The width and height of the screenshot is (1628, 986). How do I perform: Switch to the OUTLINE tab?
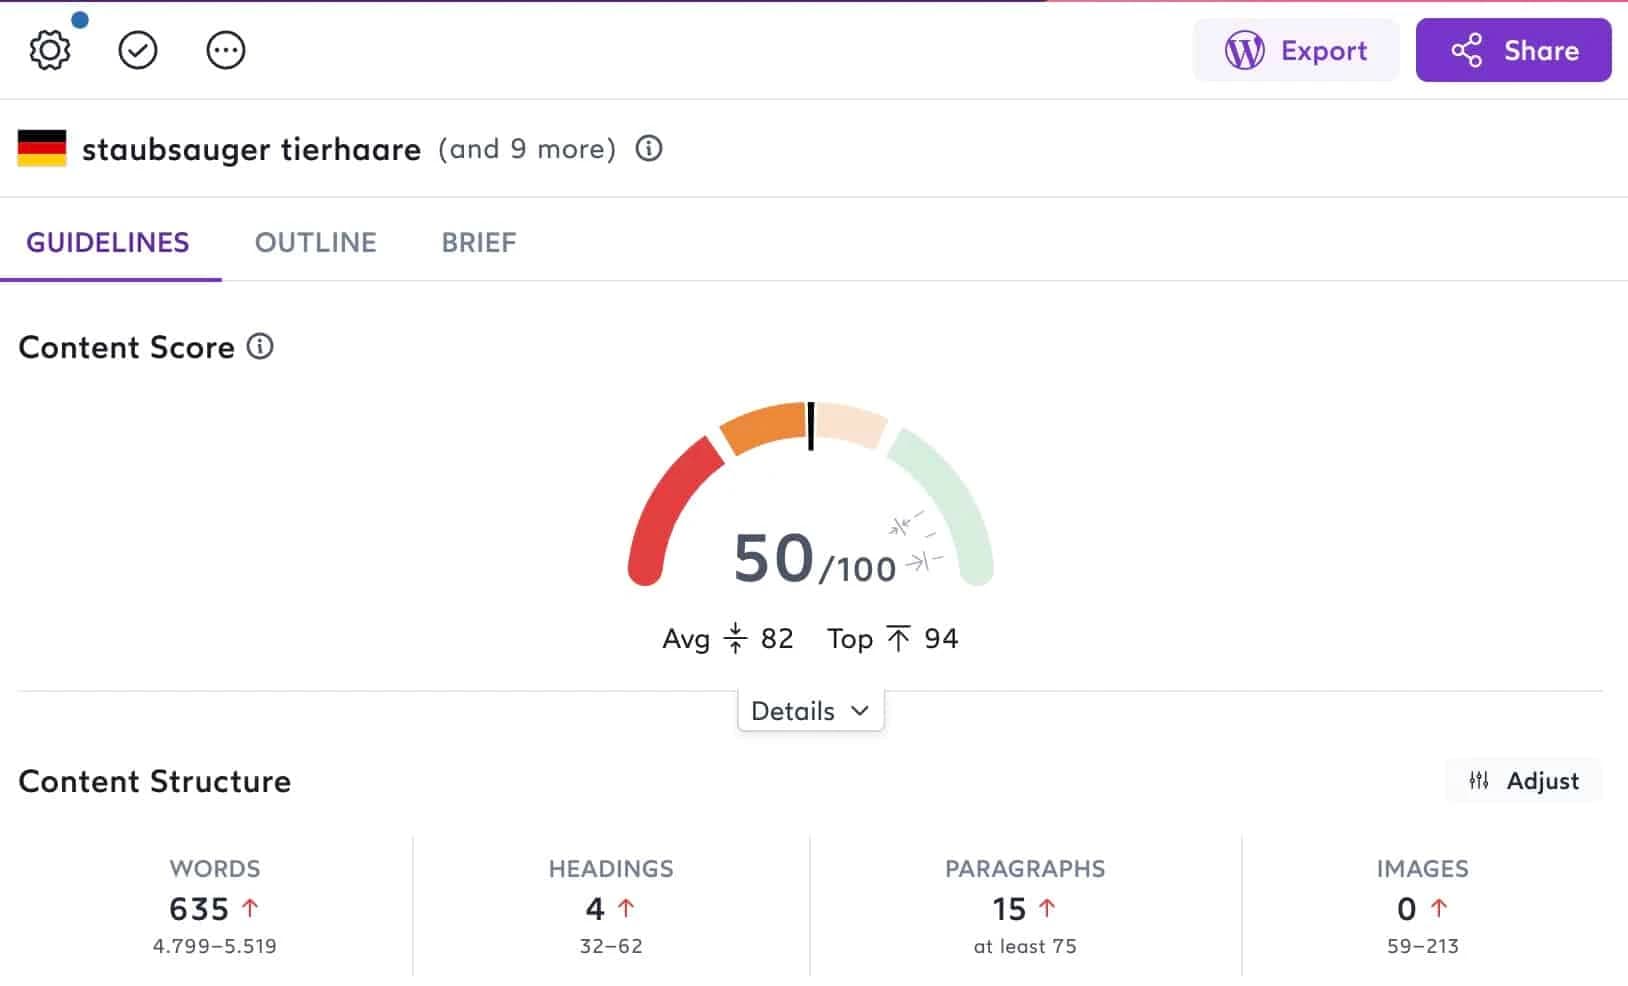pyautogui.click(x=316, y=242)
